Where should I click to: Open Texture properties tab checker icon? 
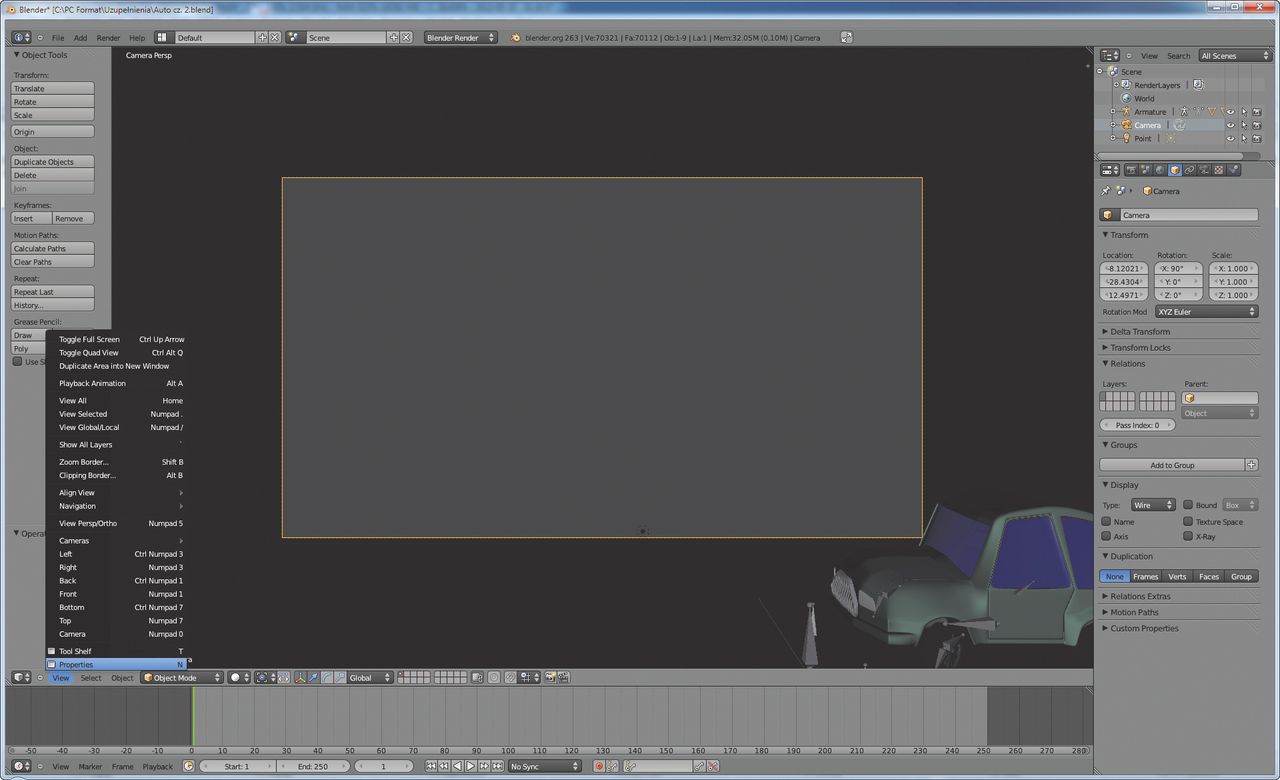[x=1219, y=170]
